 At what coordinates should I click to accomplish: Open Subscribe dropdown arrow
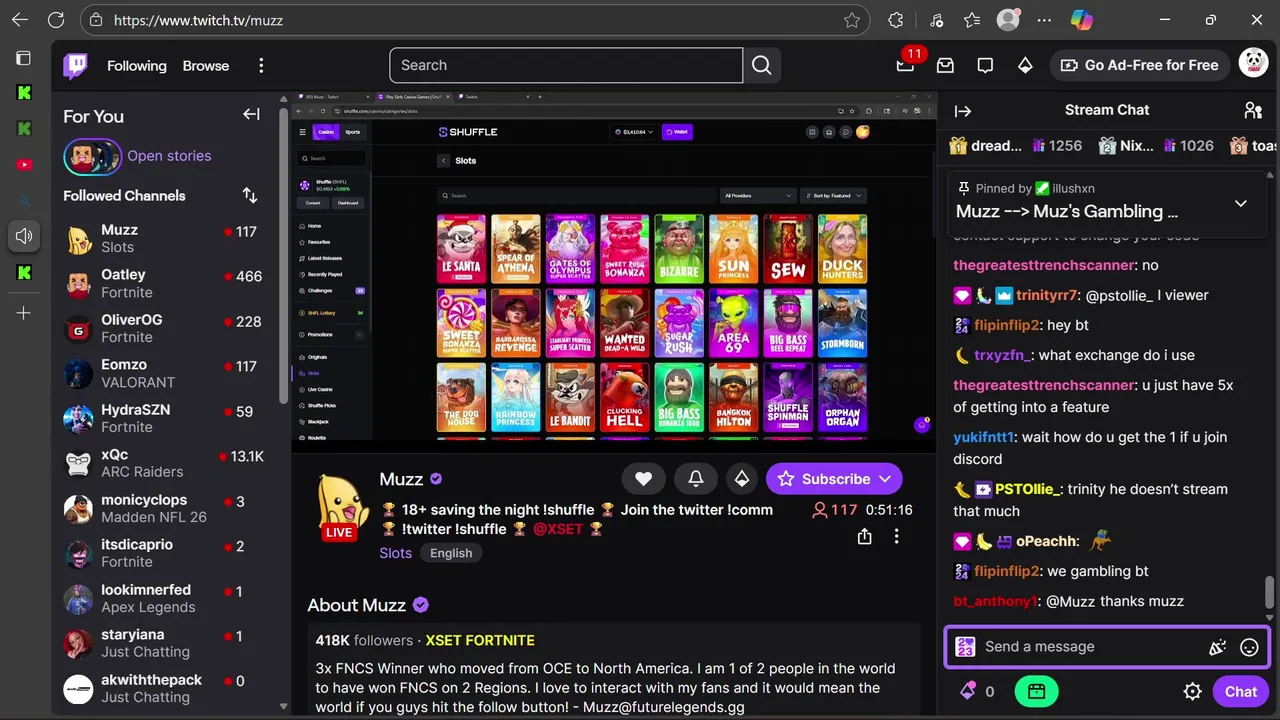tap(885, 479)
